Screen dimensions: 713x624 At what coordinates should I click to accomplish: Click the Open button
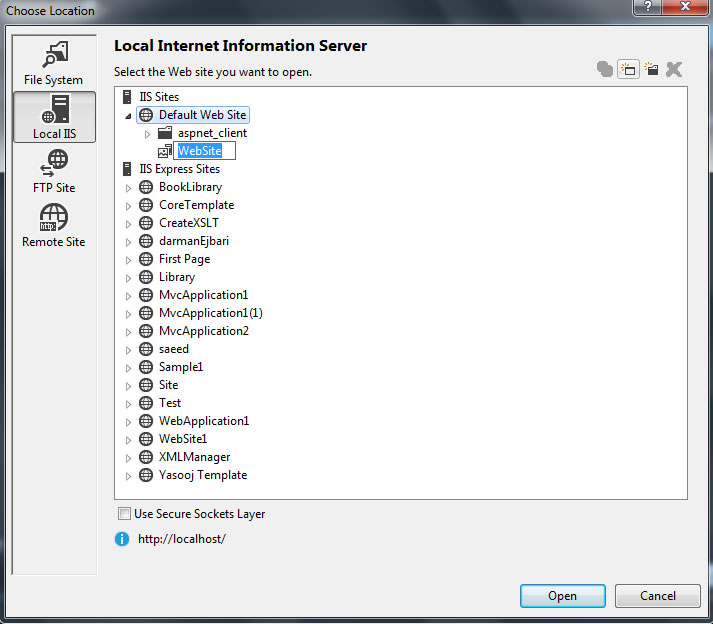pos(562,596)
